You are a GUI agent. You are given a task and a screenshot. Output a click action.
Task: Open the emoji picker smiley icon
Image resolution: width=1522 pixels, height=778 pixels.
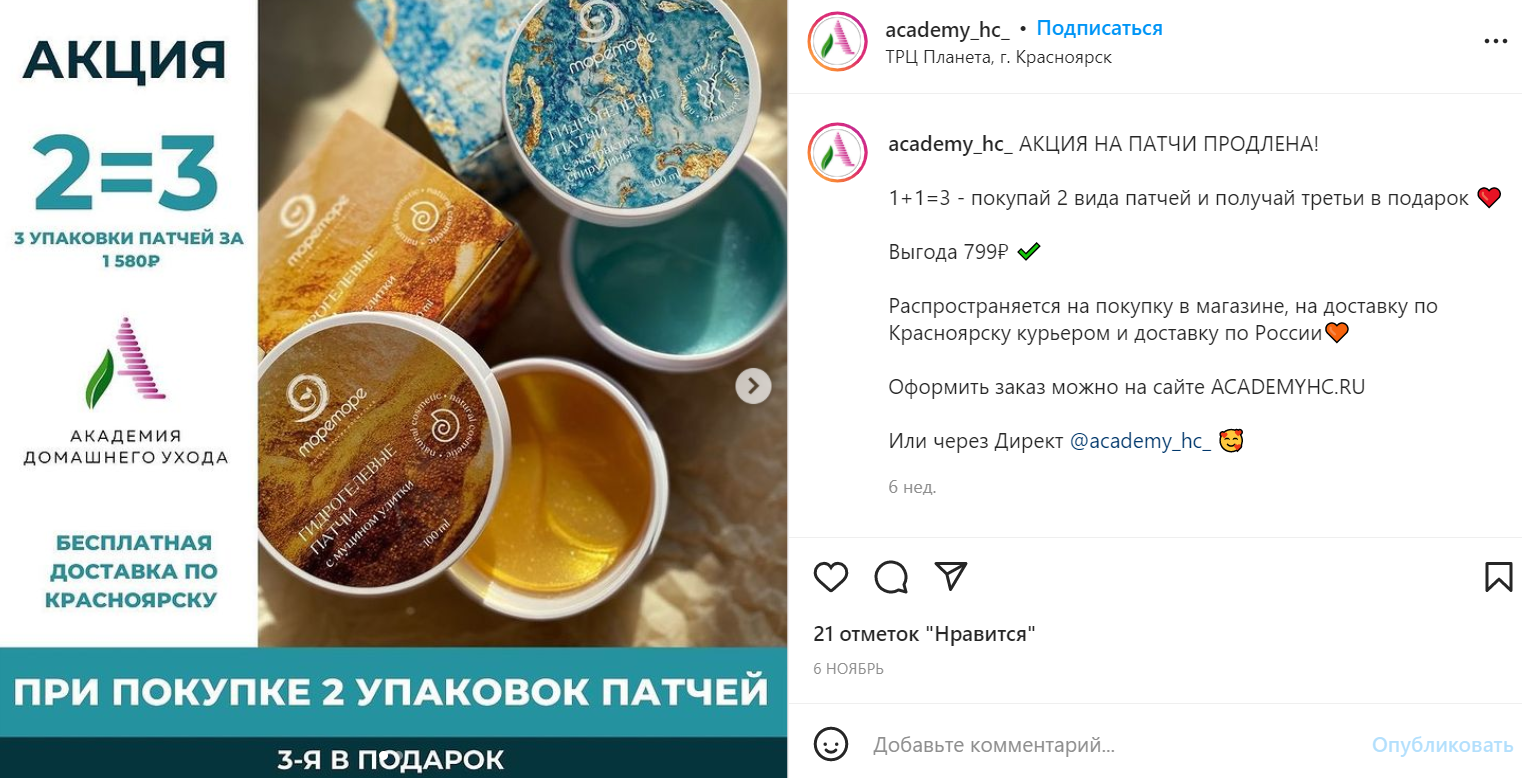831,744
